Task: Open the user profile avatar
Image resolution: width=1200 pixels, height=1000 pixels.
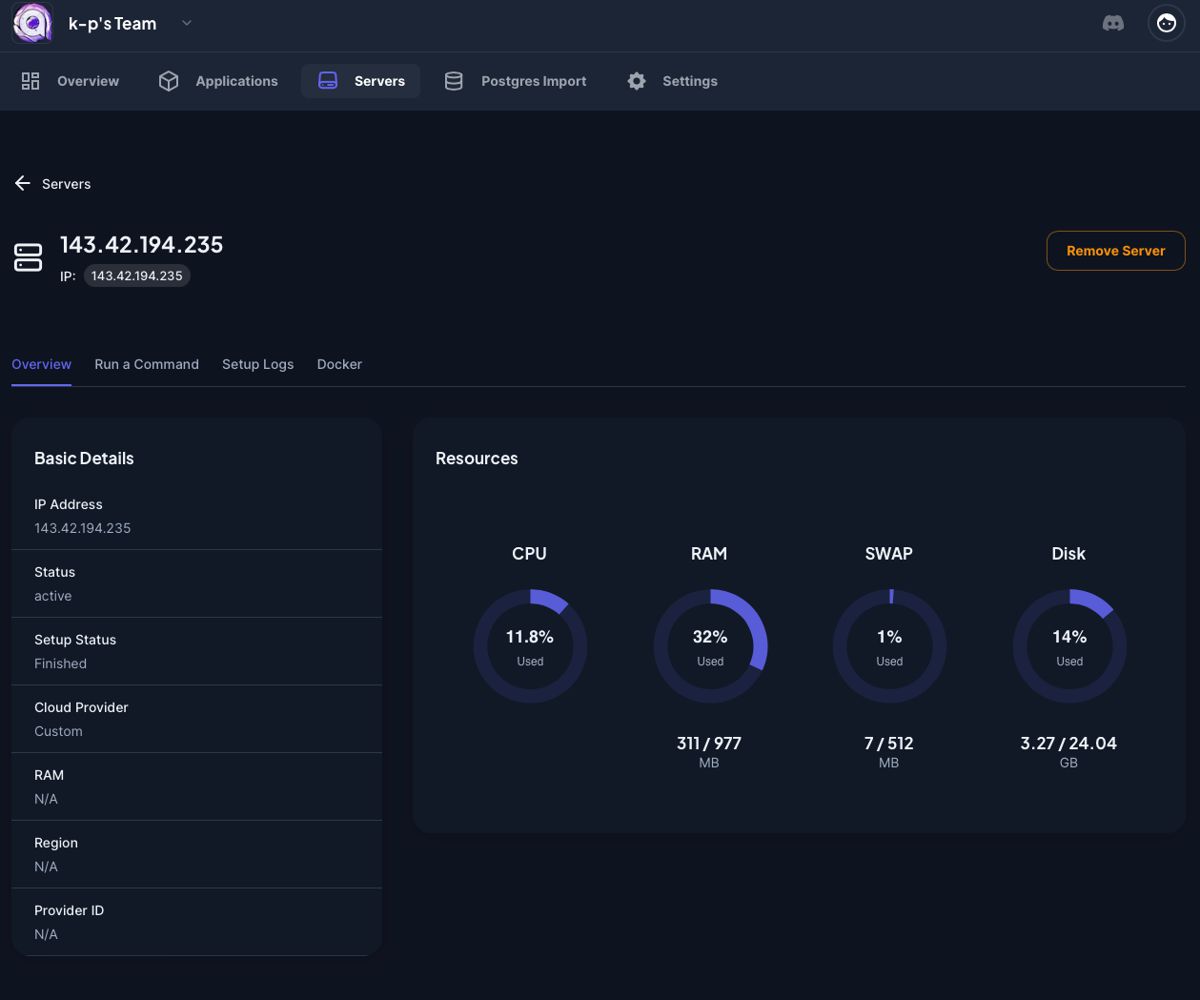Action: [1166, 23]
